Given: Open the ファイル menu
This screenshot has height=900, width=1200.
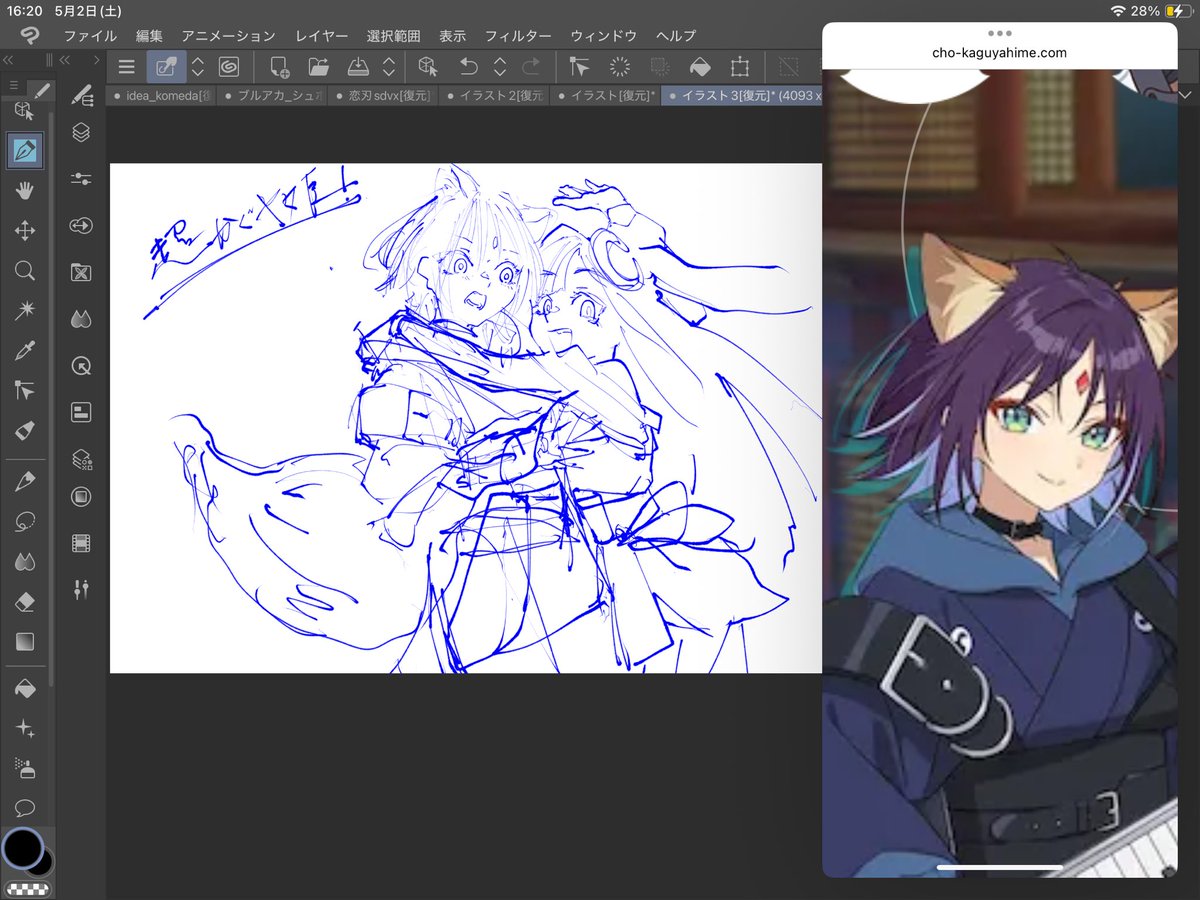Looking at the screenshot, I should coord(90,35).
